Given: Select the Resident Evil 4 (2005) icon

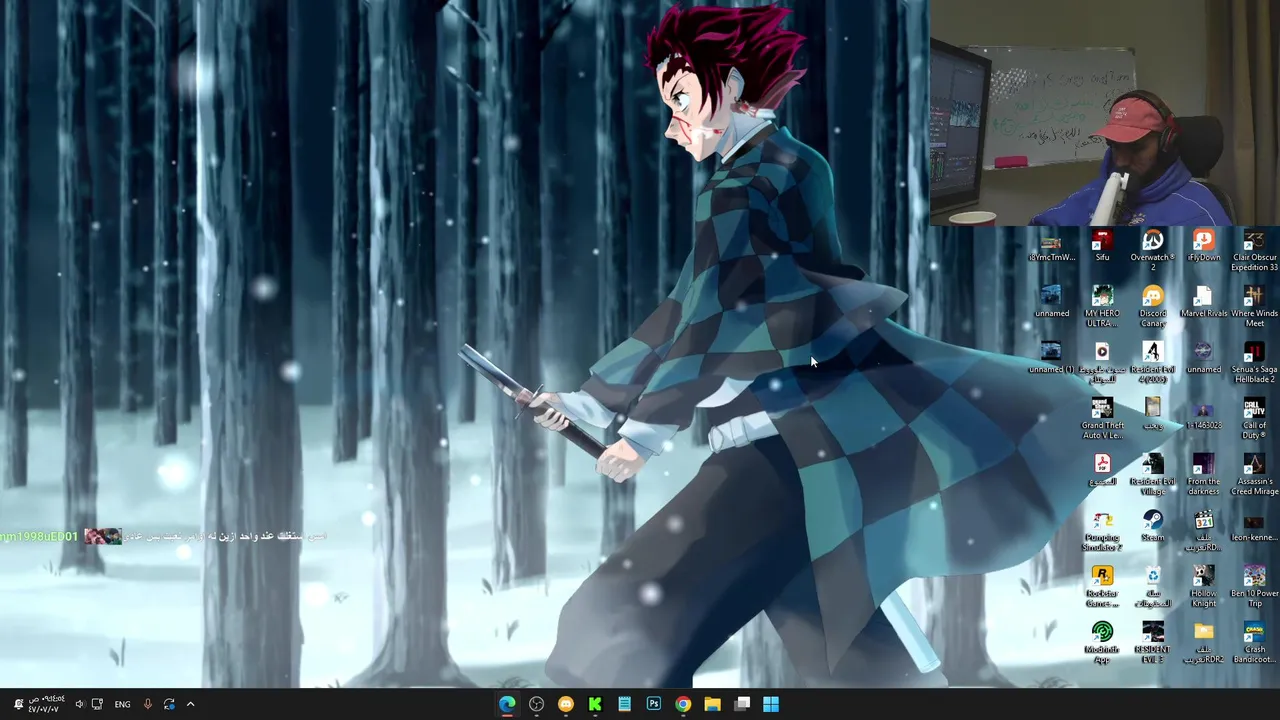Looking at the screenshot, I should [1153, 363].
